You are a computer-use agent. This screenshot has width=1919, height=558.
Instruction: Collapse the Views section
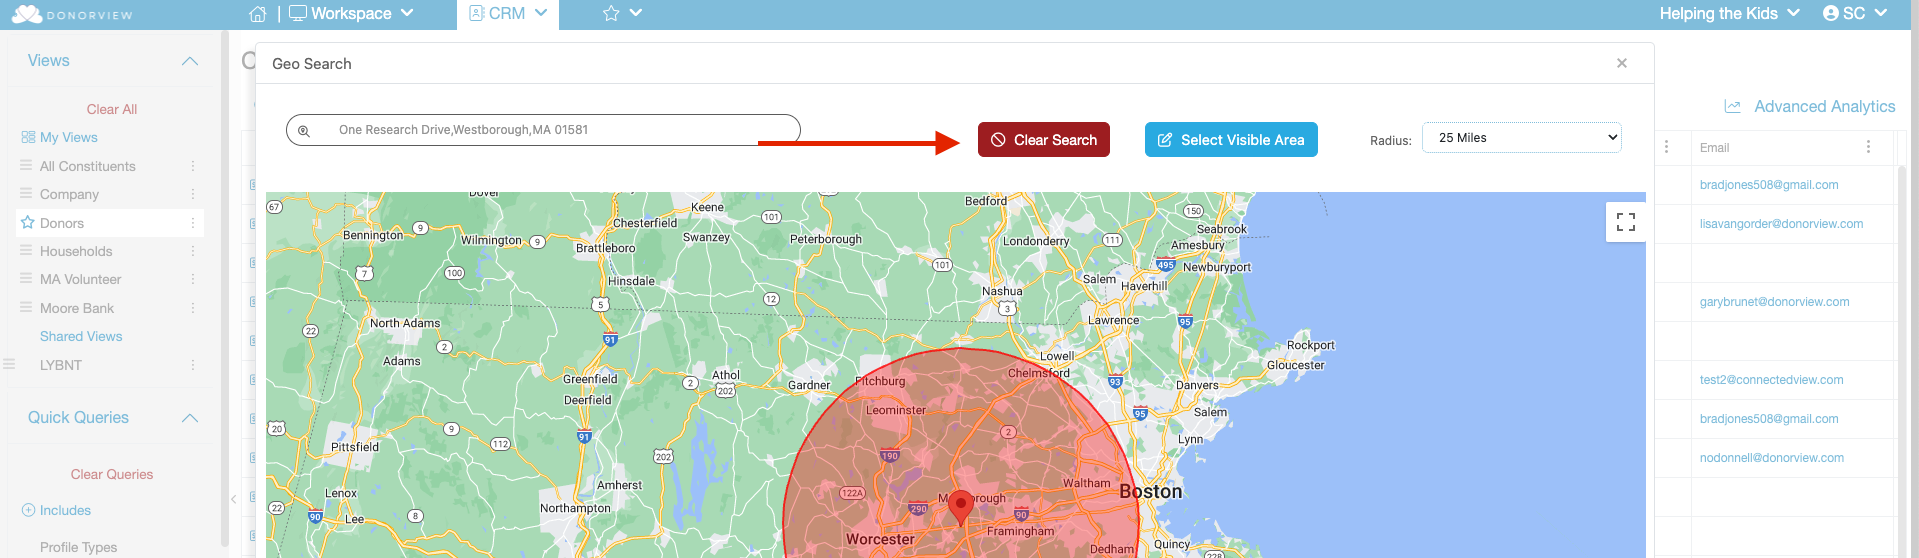coord(190,61)
